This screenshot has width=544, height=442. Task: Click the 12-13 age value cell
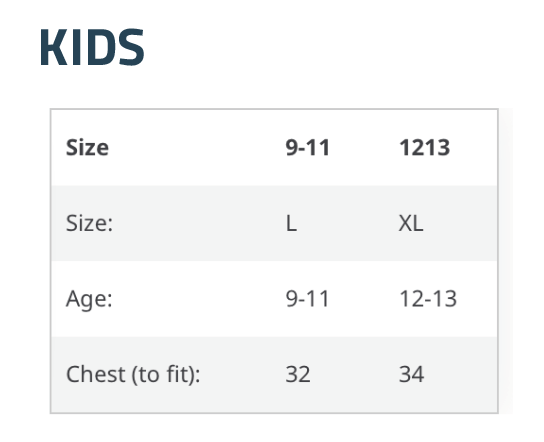coord(428,299)
